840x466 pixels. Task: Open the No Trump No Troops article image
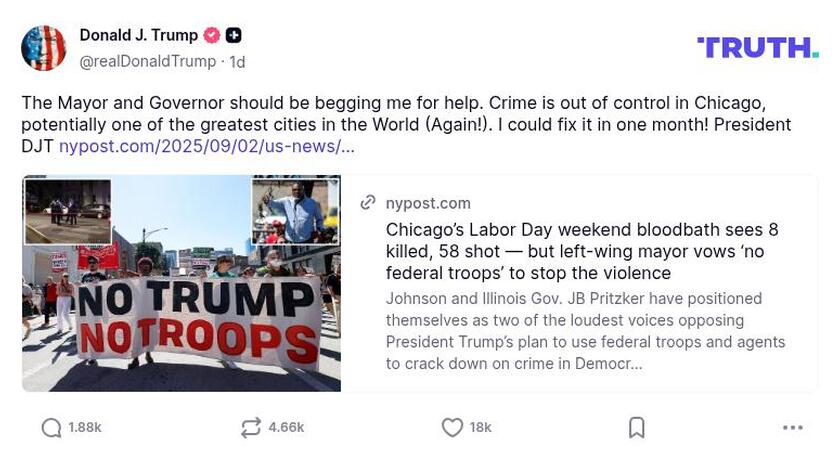click(181, 283)
